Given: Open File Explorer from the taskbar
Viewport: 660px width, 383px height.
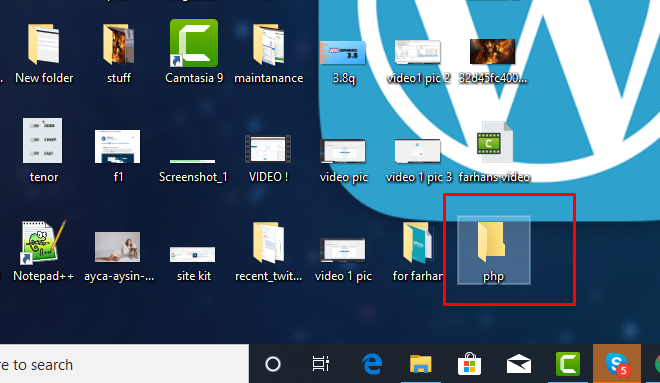Looking at the screenshot, I should click(x=420, y=364).
